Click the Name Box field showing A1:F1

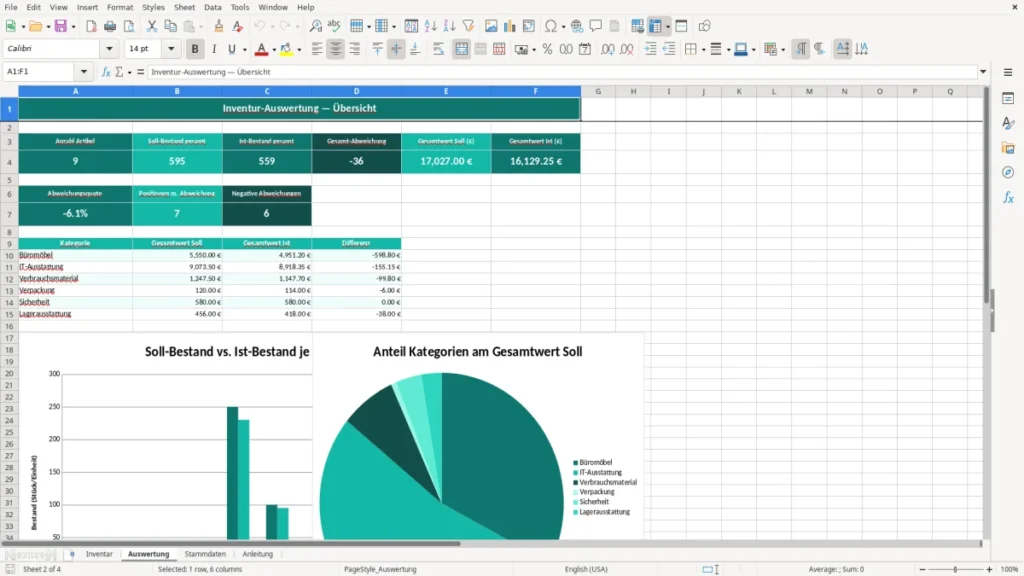point(40,72)
